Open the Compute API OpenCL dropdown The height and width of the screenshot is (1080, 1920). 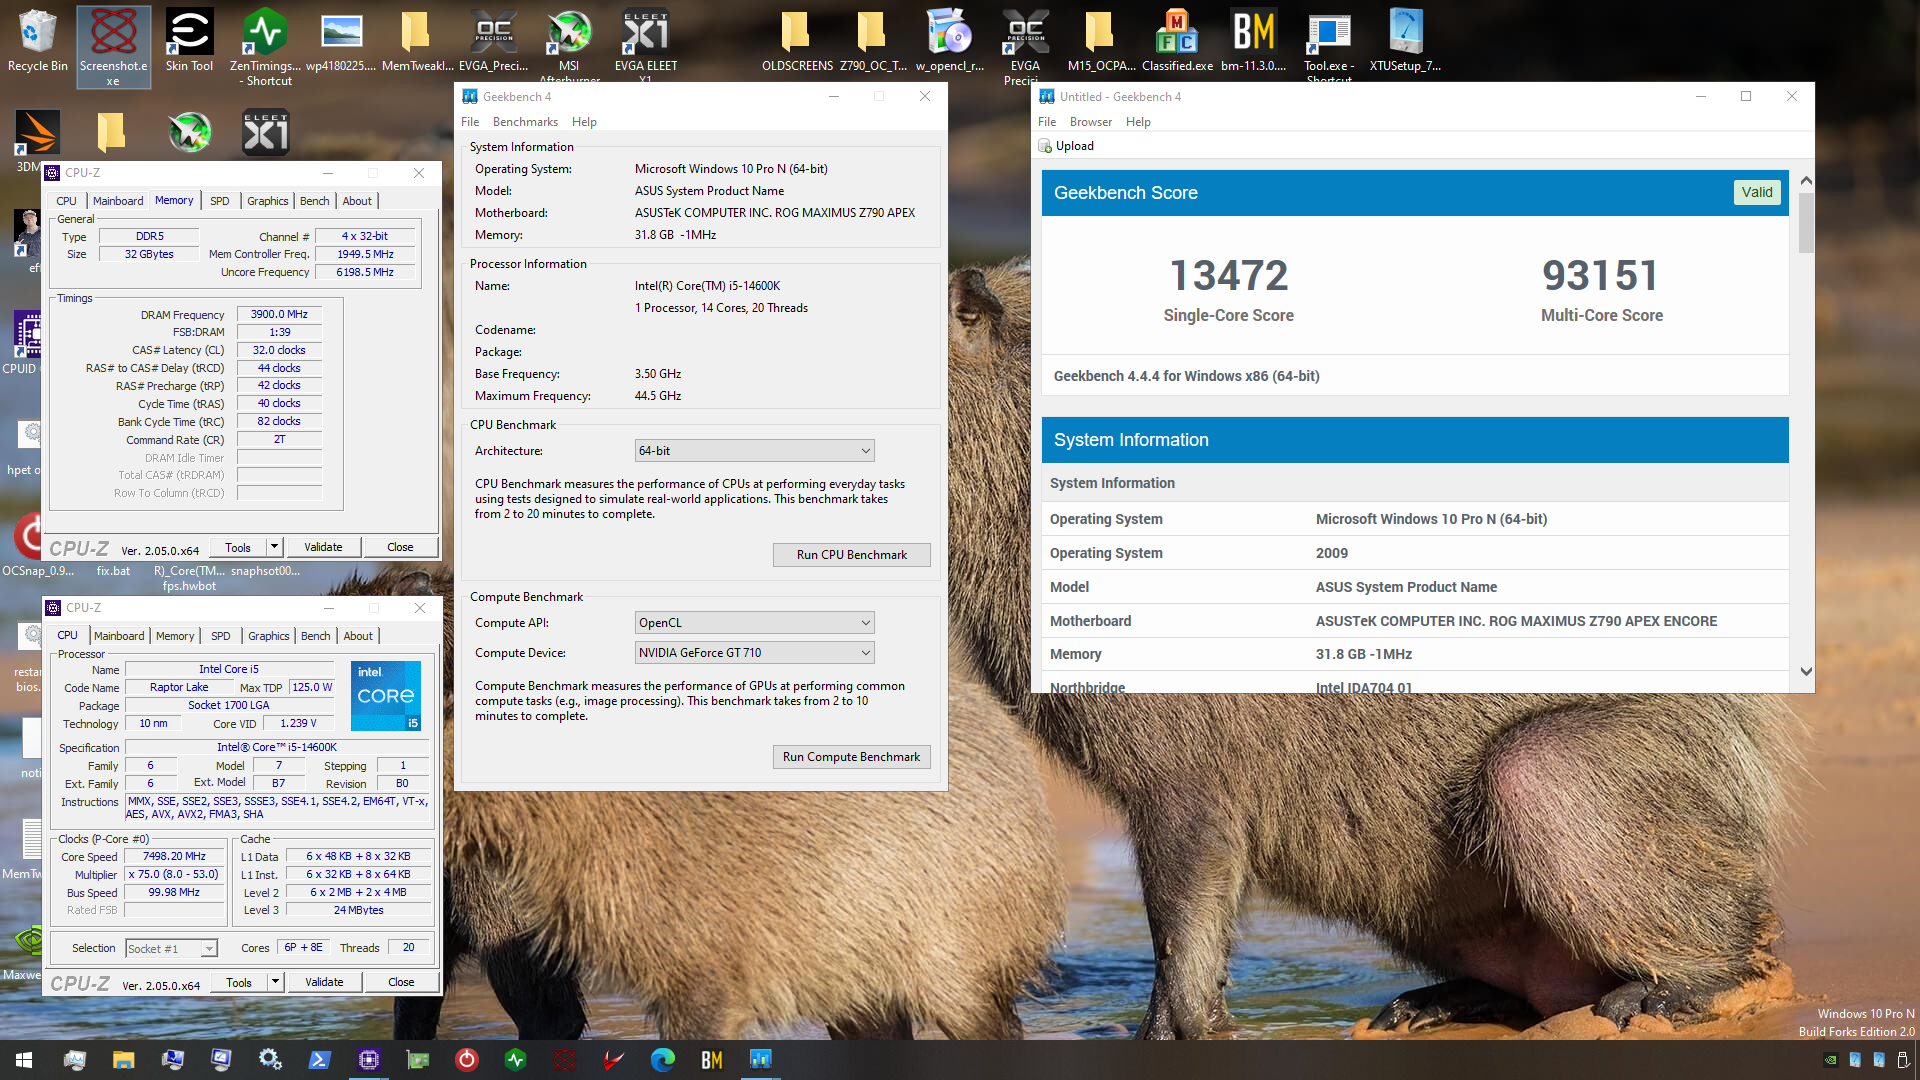point(755,623)
